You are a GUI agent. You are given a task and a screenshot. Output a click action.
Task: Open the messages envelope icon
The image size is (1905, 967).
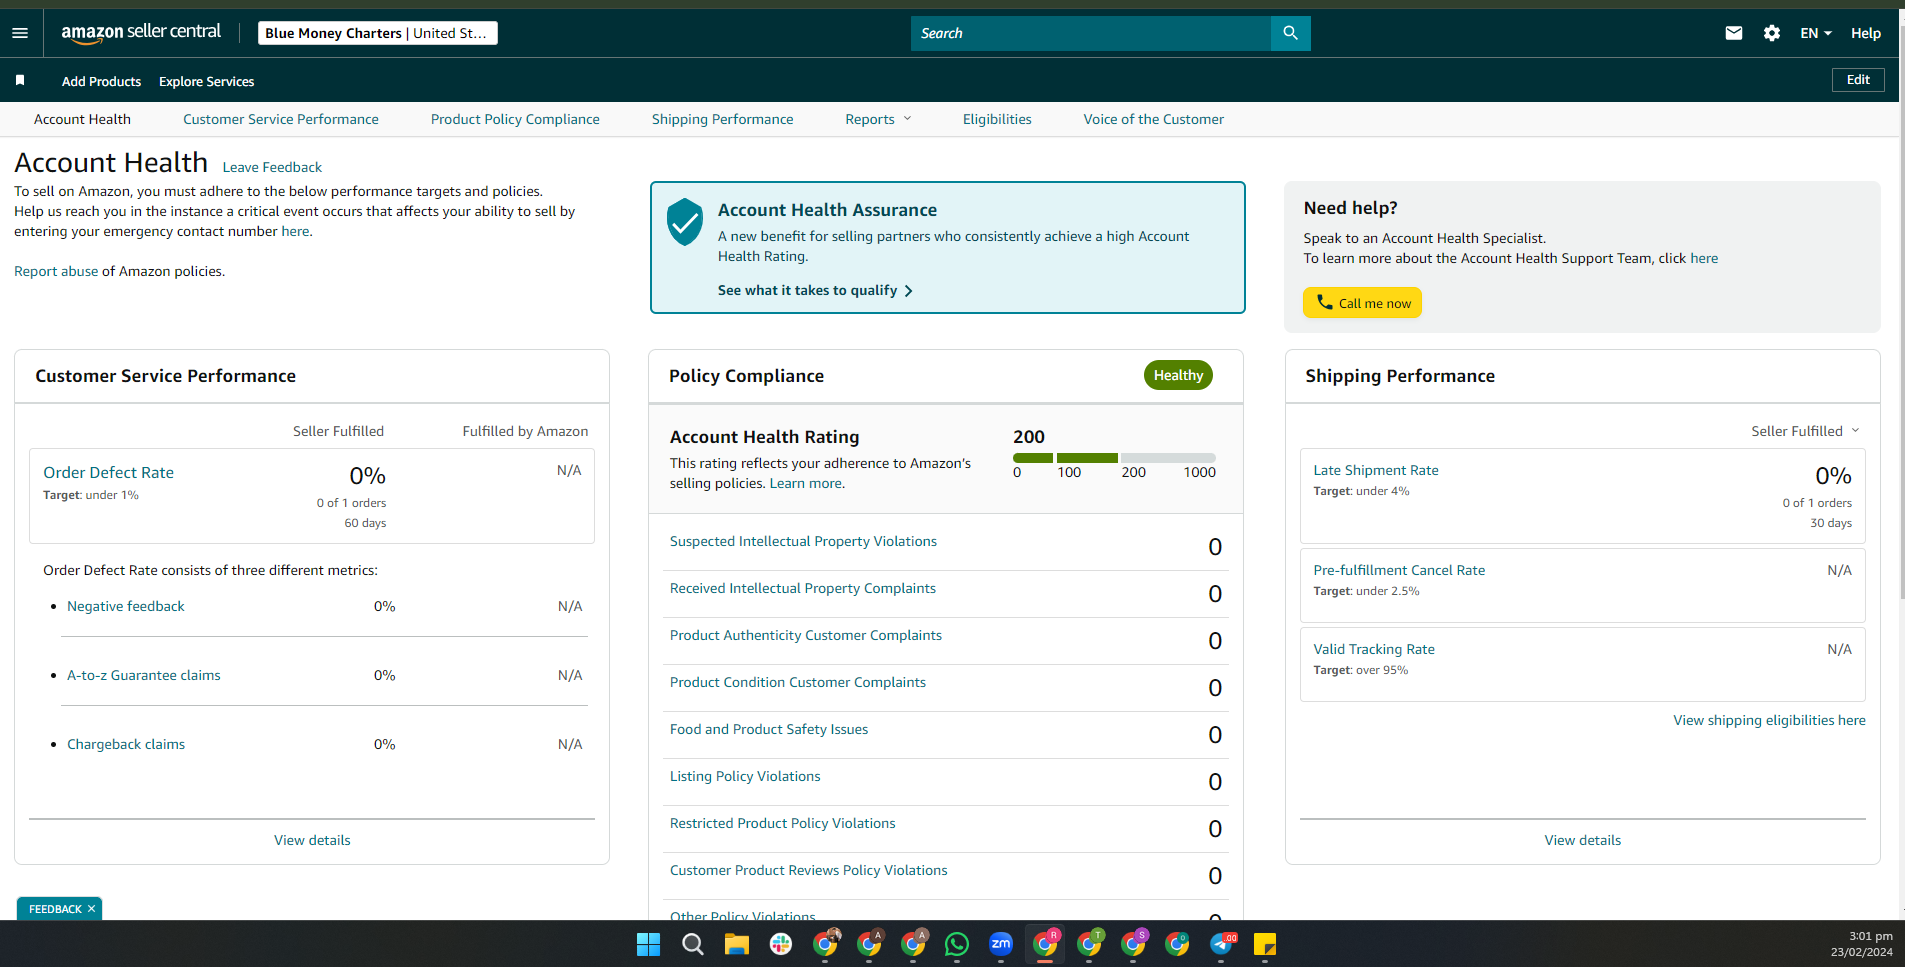[x=1734, y=33]
